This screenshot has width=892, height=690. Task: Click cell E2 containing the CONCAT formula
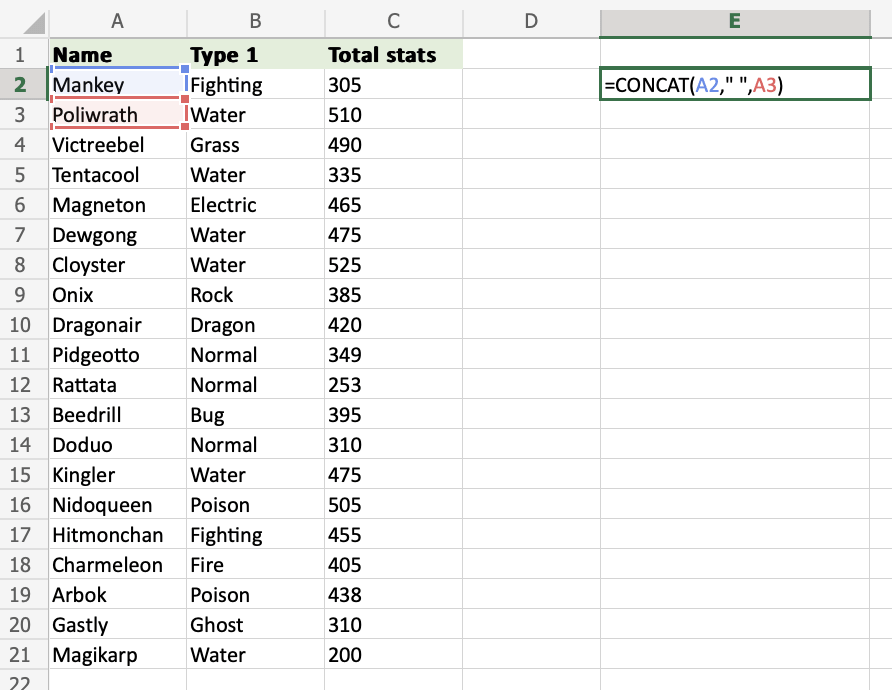pos(735,85)
